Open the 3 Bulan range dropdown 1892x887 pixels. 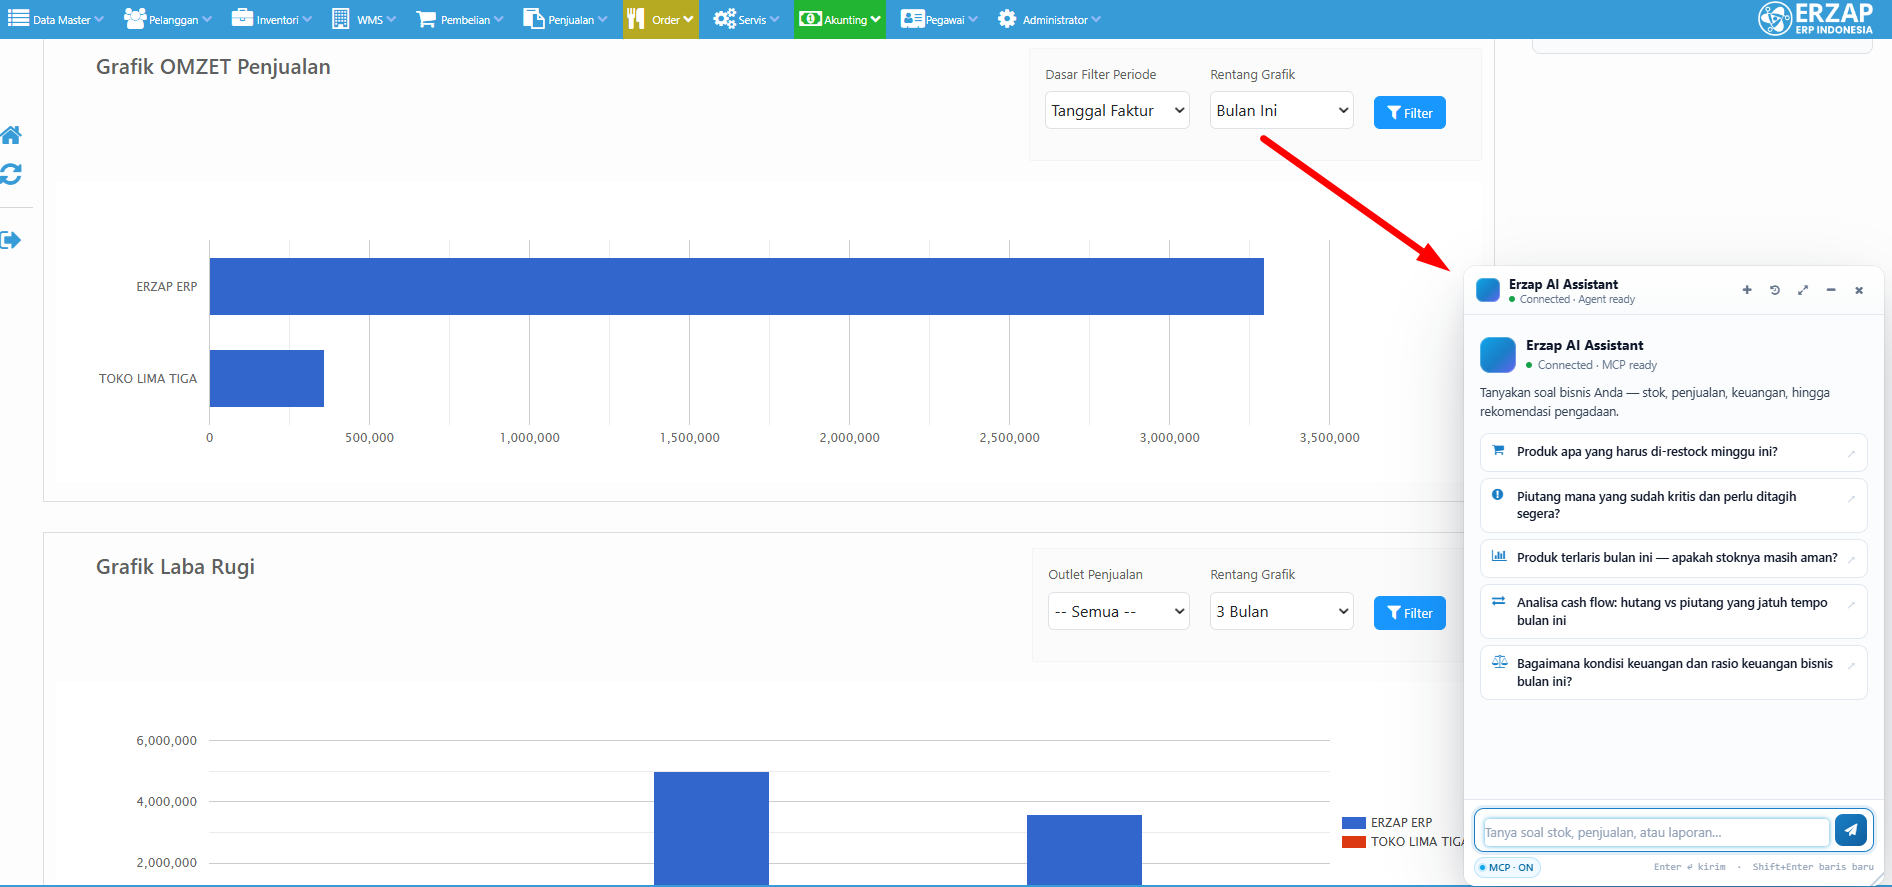[x=1282, y=611]
